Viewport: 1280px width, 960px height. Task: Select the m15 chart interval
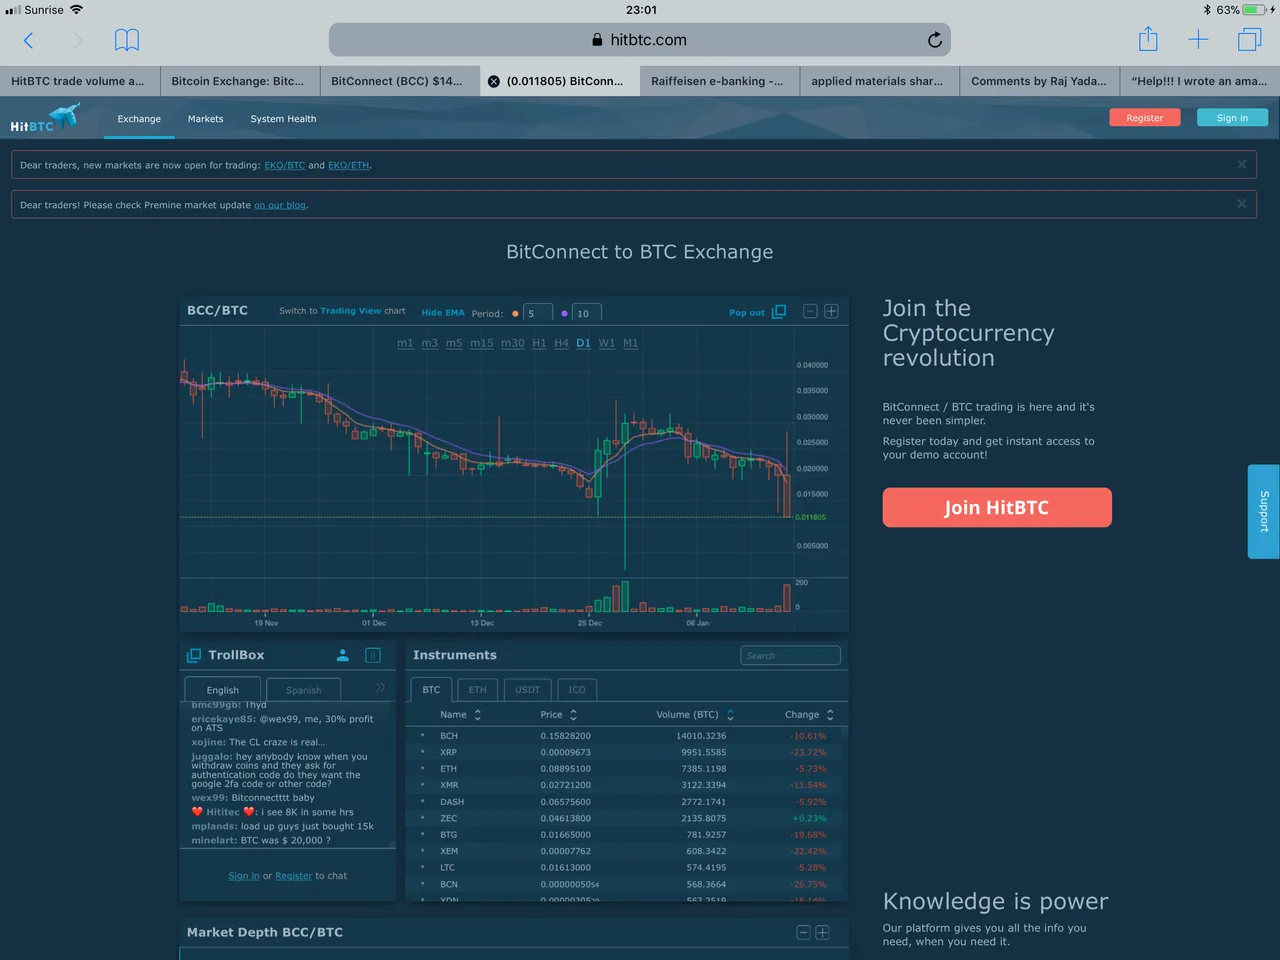tap(482, 343)
